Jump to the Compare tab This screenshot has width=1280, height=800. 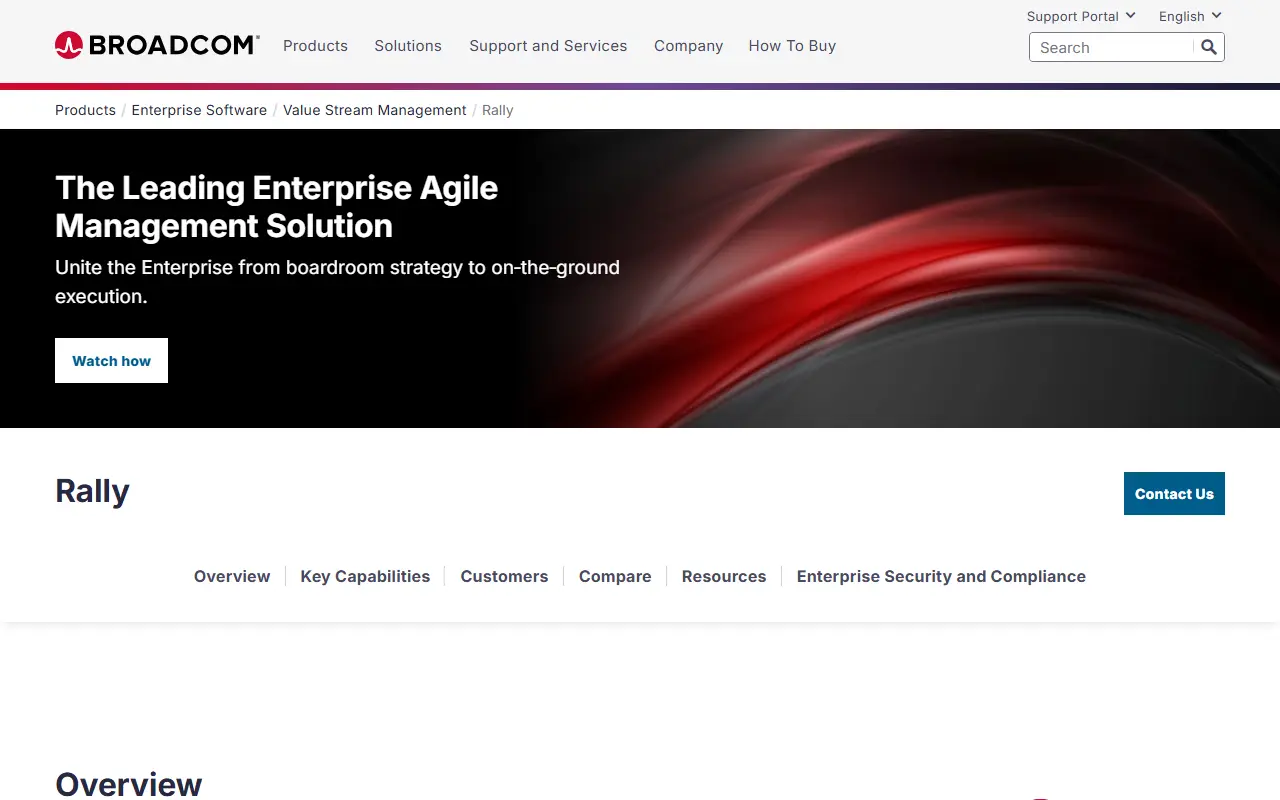click(615, 576)
